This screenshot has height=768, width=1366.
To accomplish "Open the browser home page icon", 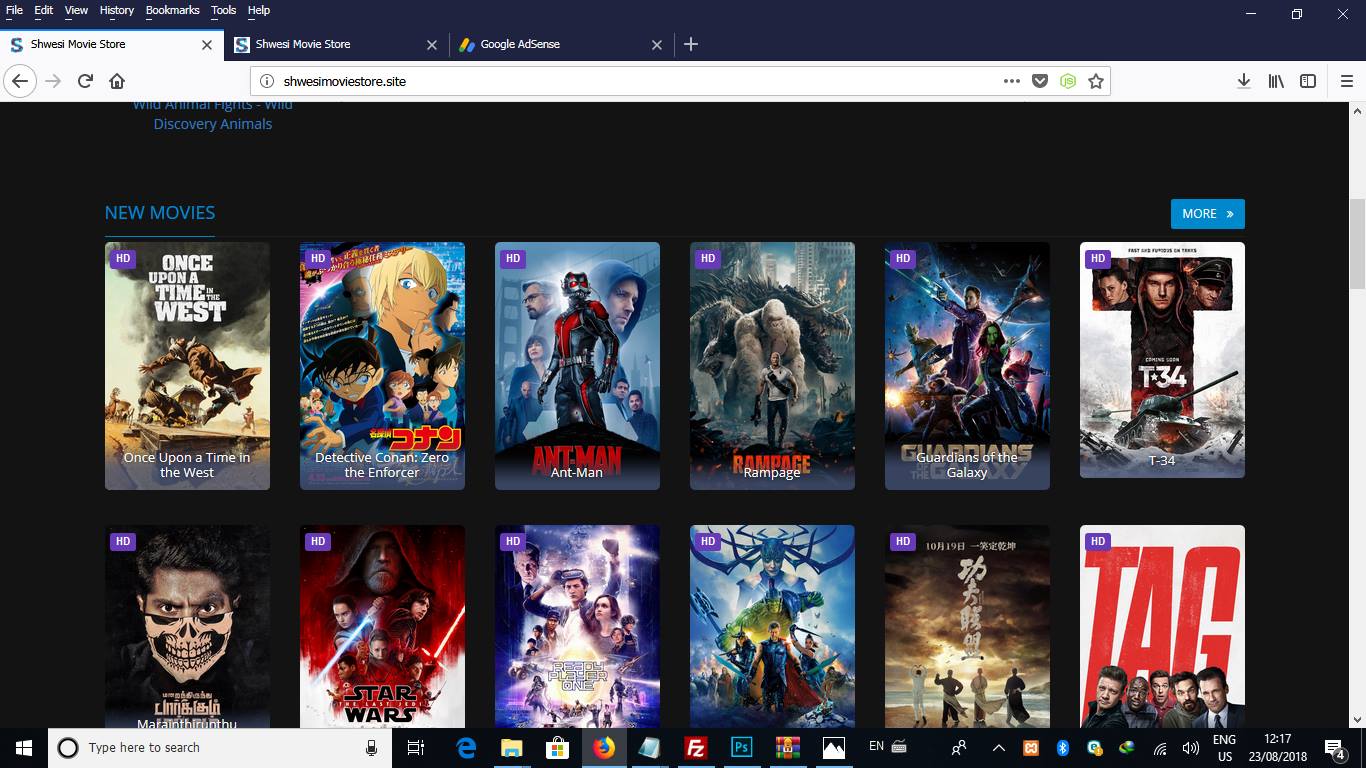I will click(x=117, y=81).
